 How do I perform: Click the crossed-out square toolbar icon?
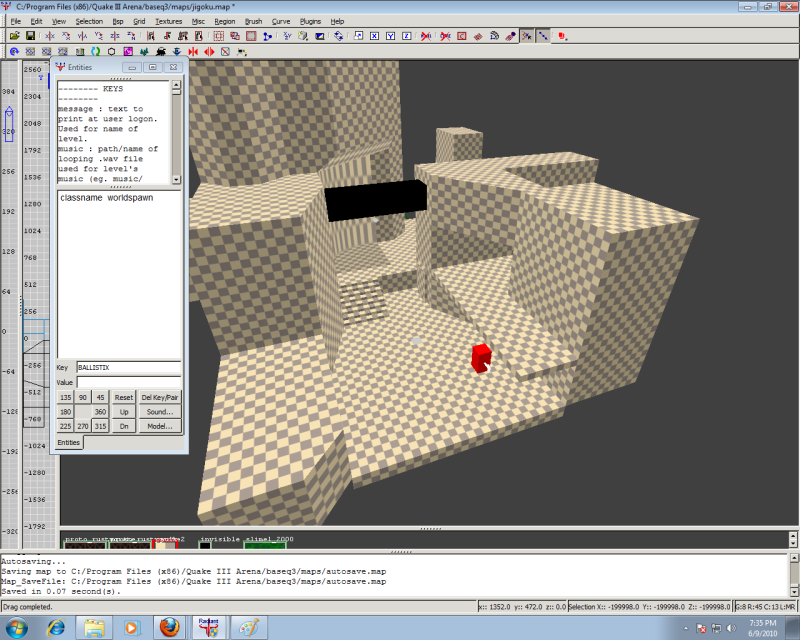click(x=226, y=52)
